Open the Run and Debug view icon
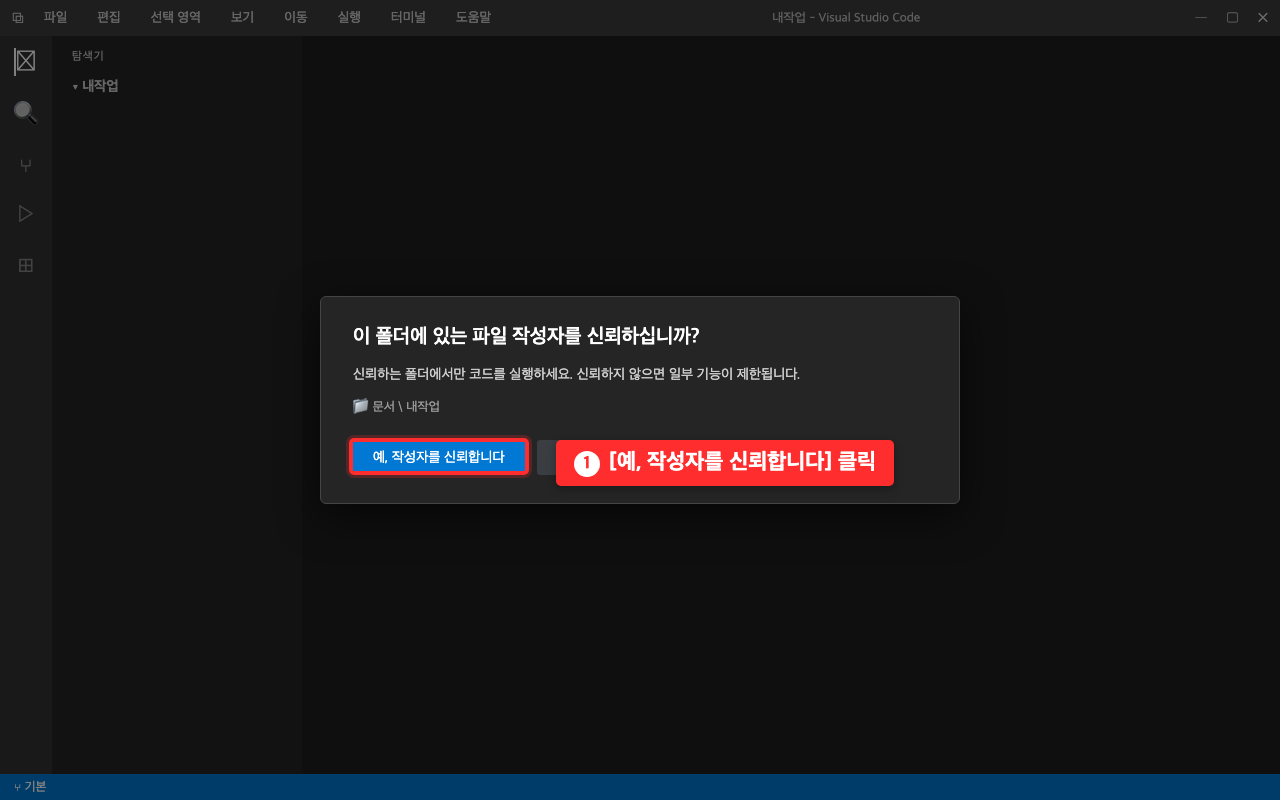This screenshot has height=800, width=1280. [26, 213]
